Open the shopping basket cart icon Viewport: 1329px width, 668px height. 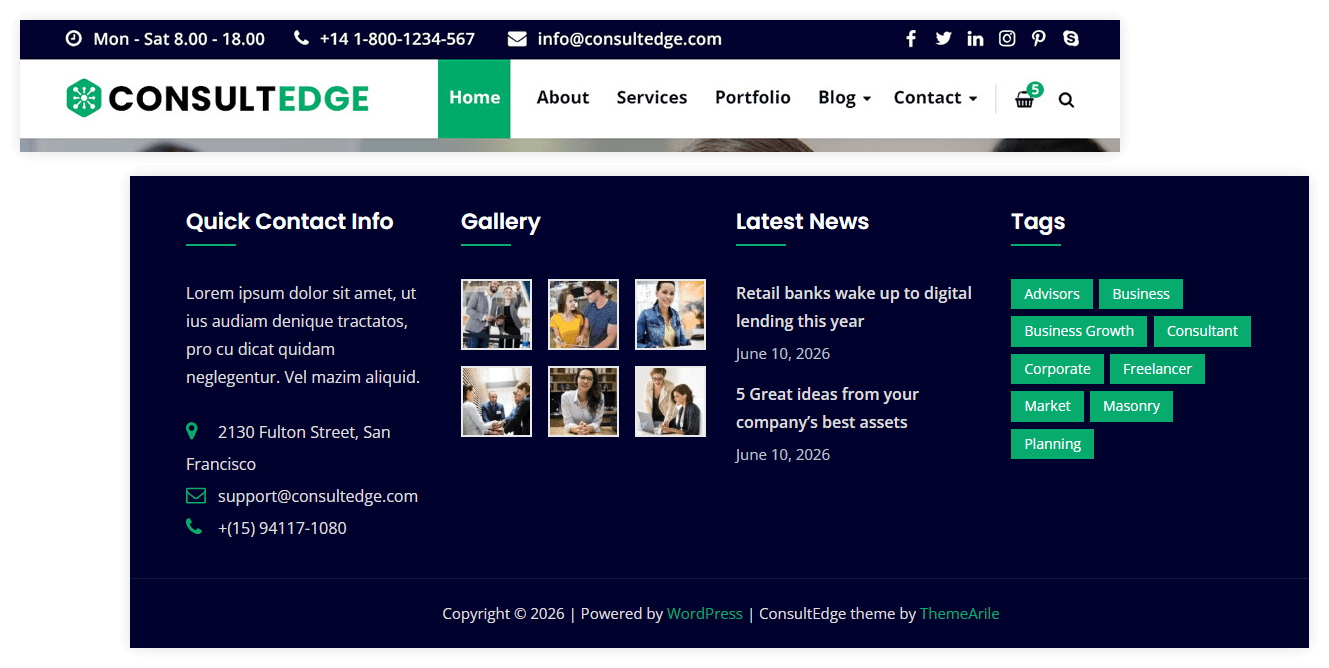click(x=1024, y=99)
